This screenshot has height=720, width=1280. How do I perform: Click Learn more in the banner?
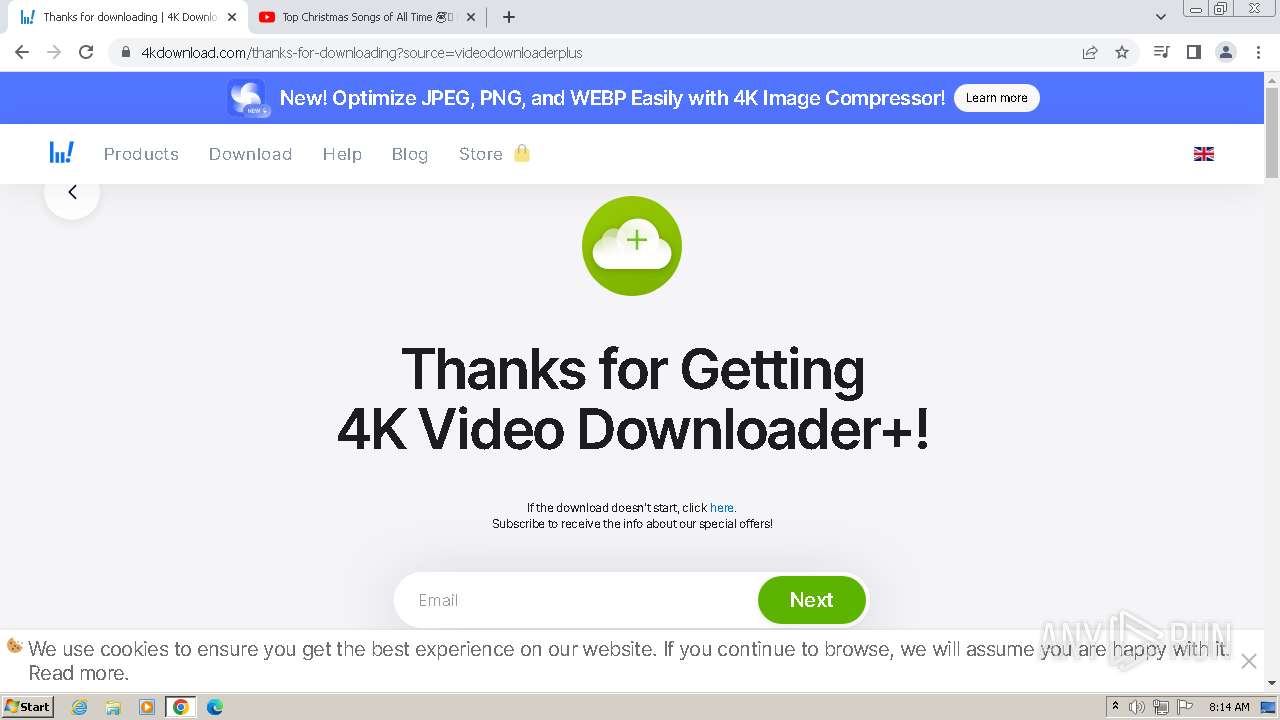pos(996,98)
